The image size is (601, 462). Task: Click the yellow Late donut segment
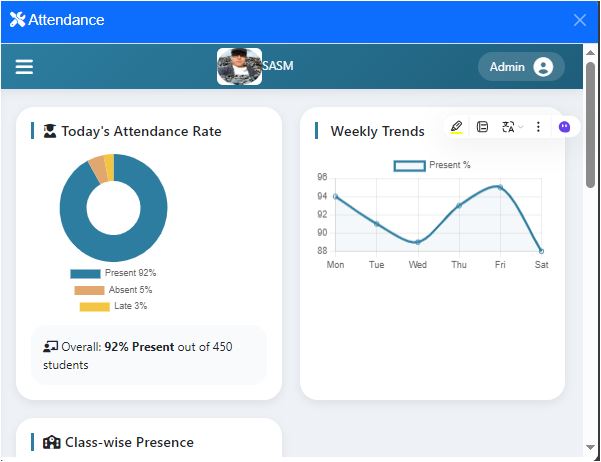(109, 168)
